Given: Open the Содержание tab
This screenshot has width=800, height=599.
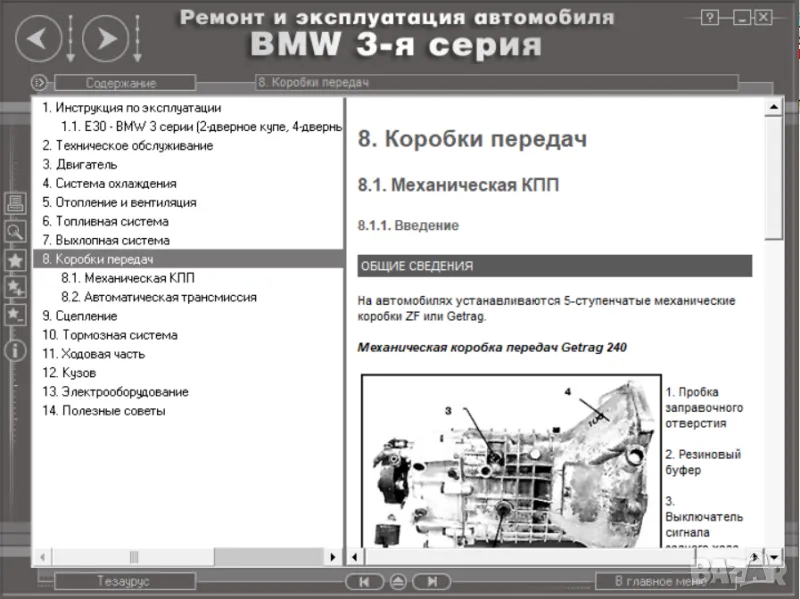Looking at the screenshot, I should coord(120,83).
